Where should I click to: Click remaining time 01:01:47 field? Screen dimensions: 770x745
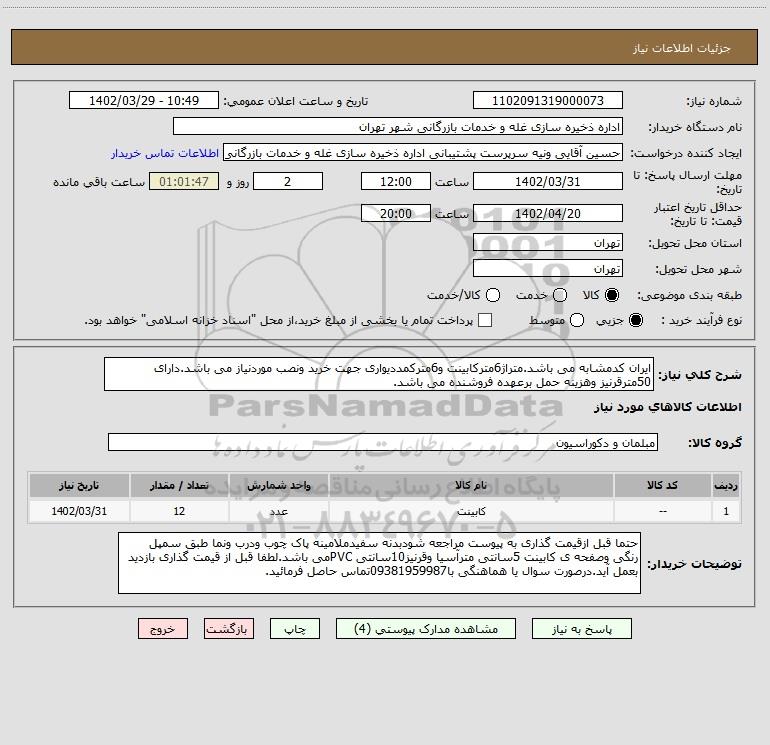(184, 181)
